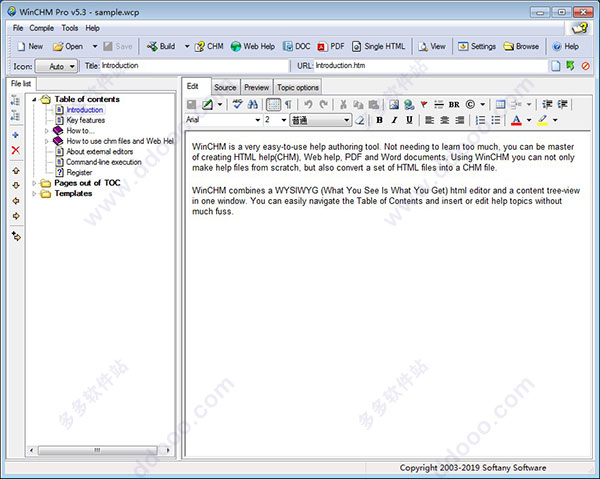The height and width of the screenshot is (479, 600).
Task: Toggle show paragraph marks
Action: (x=289, y=104)
